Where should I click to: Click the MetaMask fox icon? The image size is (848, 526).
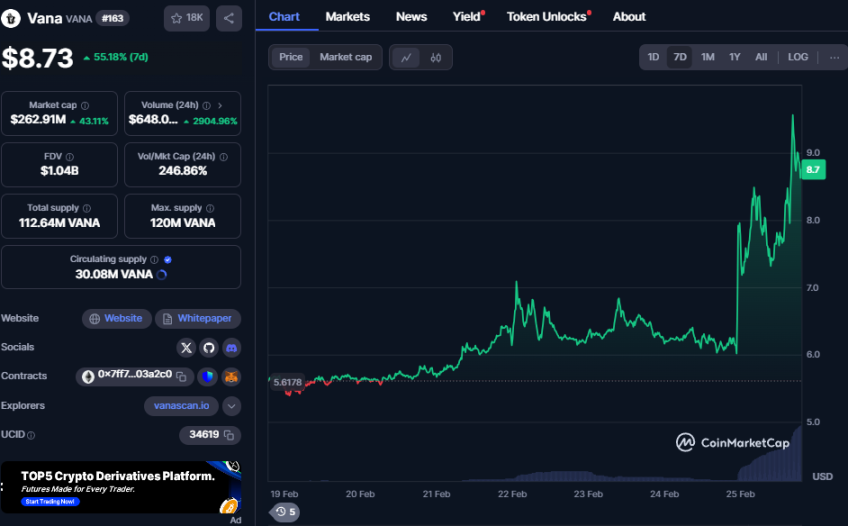click(x=231, y=377)
